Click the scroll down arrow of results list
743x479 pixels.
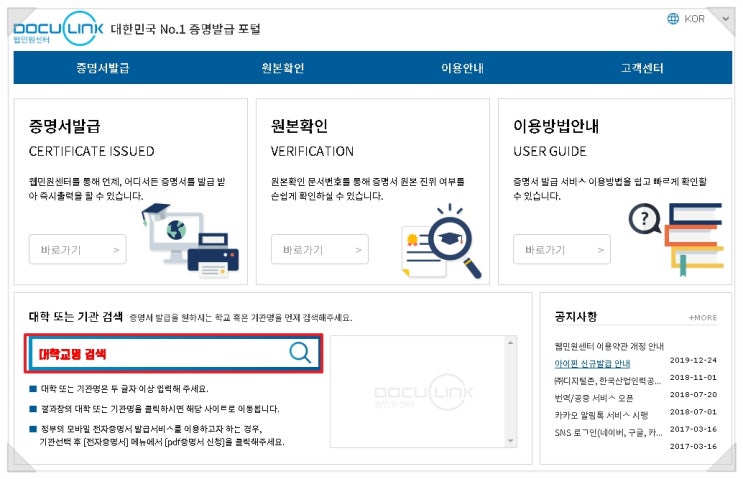click(510, 441)
